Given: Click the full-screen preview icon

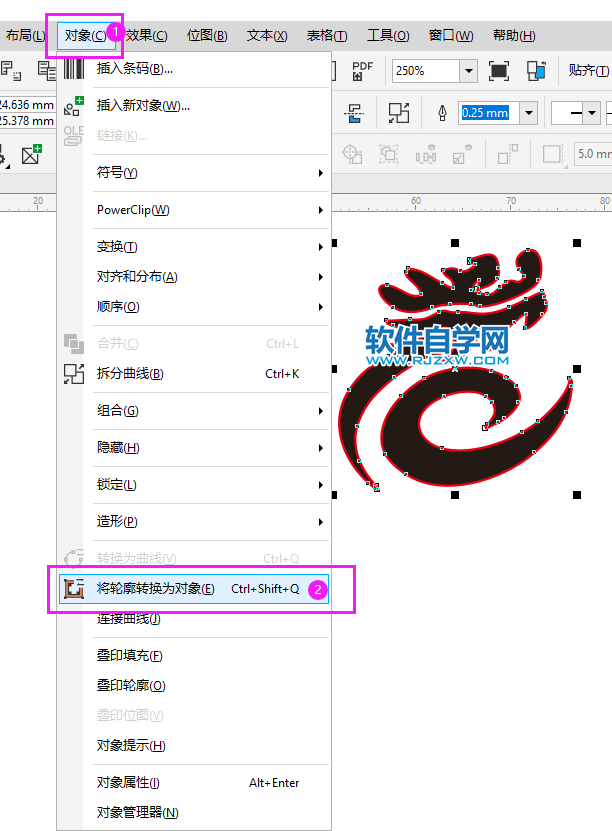Looking at the screenshot, I should point(499,70).
